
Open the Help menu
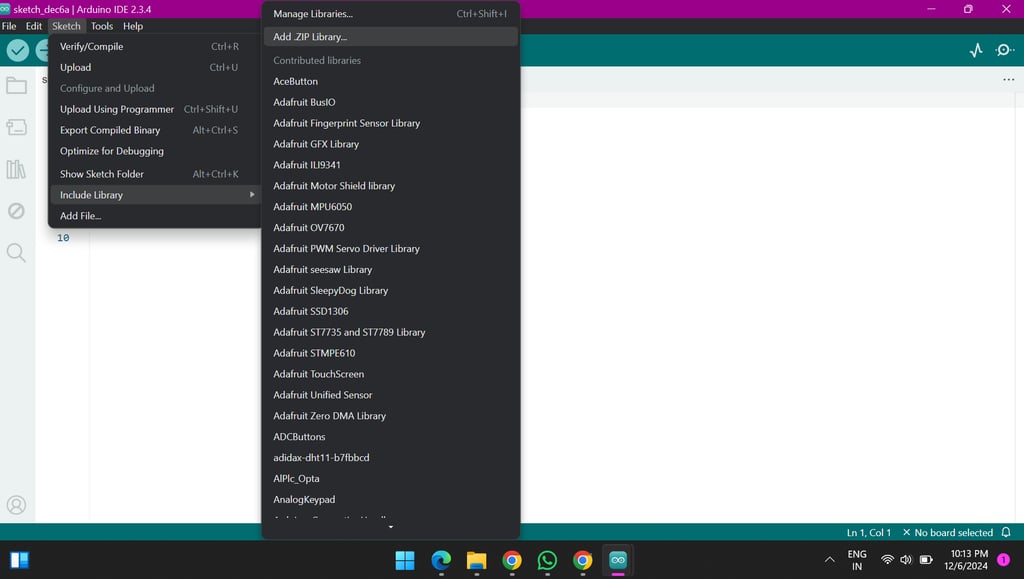pyautogui.click(x=133, y=26)
